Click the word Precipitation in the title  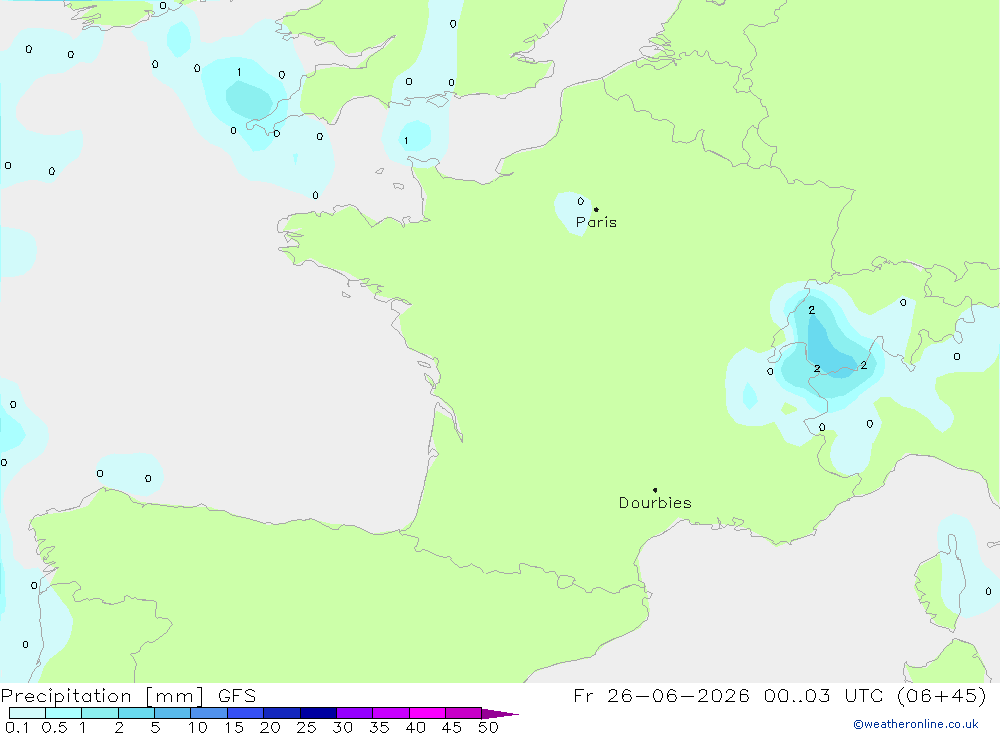click(66, 695)
